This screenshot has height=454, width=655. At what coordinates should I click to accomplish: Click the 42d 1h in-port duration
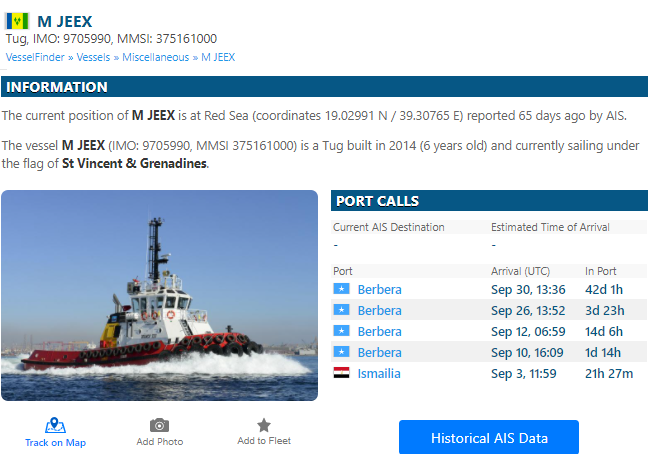coord(604,289)
